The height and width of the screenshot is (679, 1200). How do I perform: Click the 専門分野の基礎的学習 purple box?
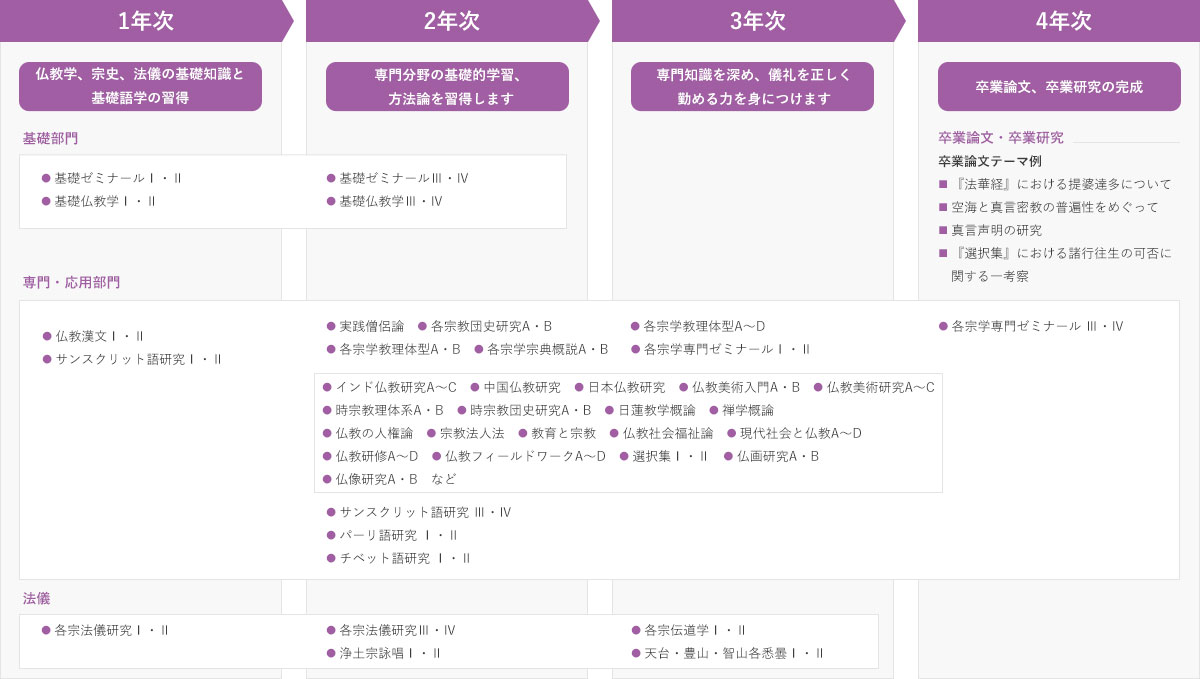[x=447, y=87]
